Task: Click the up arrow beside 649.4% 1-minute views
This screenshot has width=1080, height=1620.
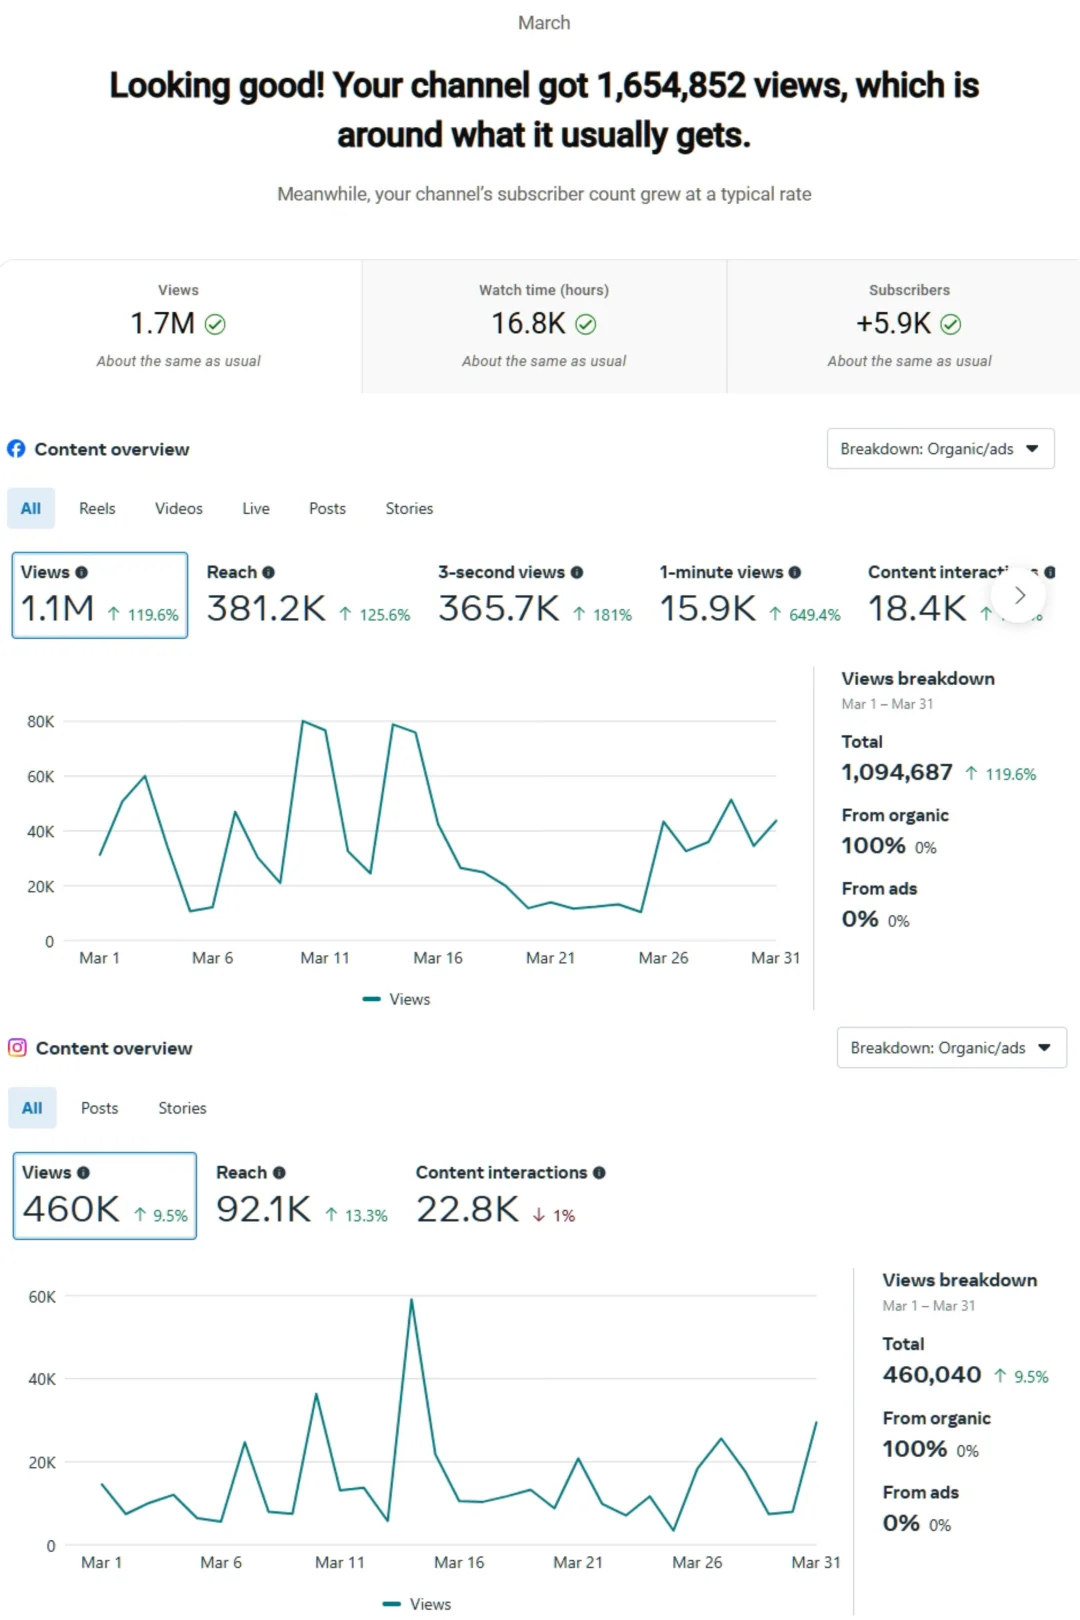Action: pyautogui.click(x=775, y=614)
